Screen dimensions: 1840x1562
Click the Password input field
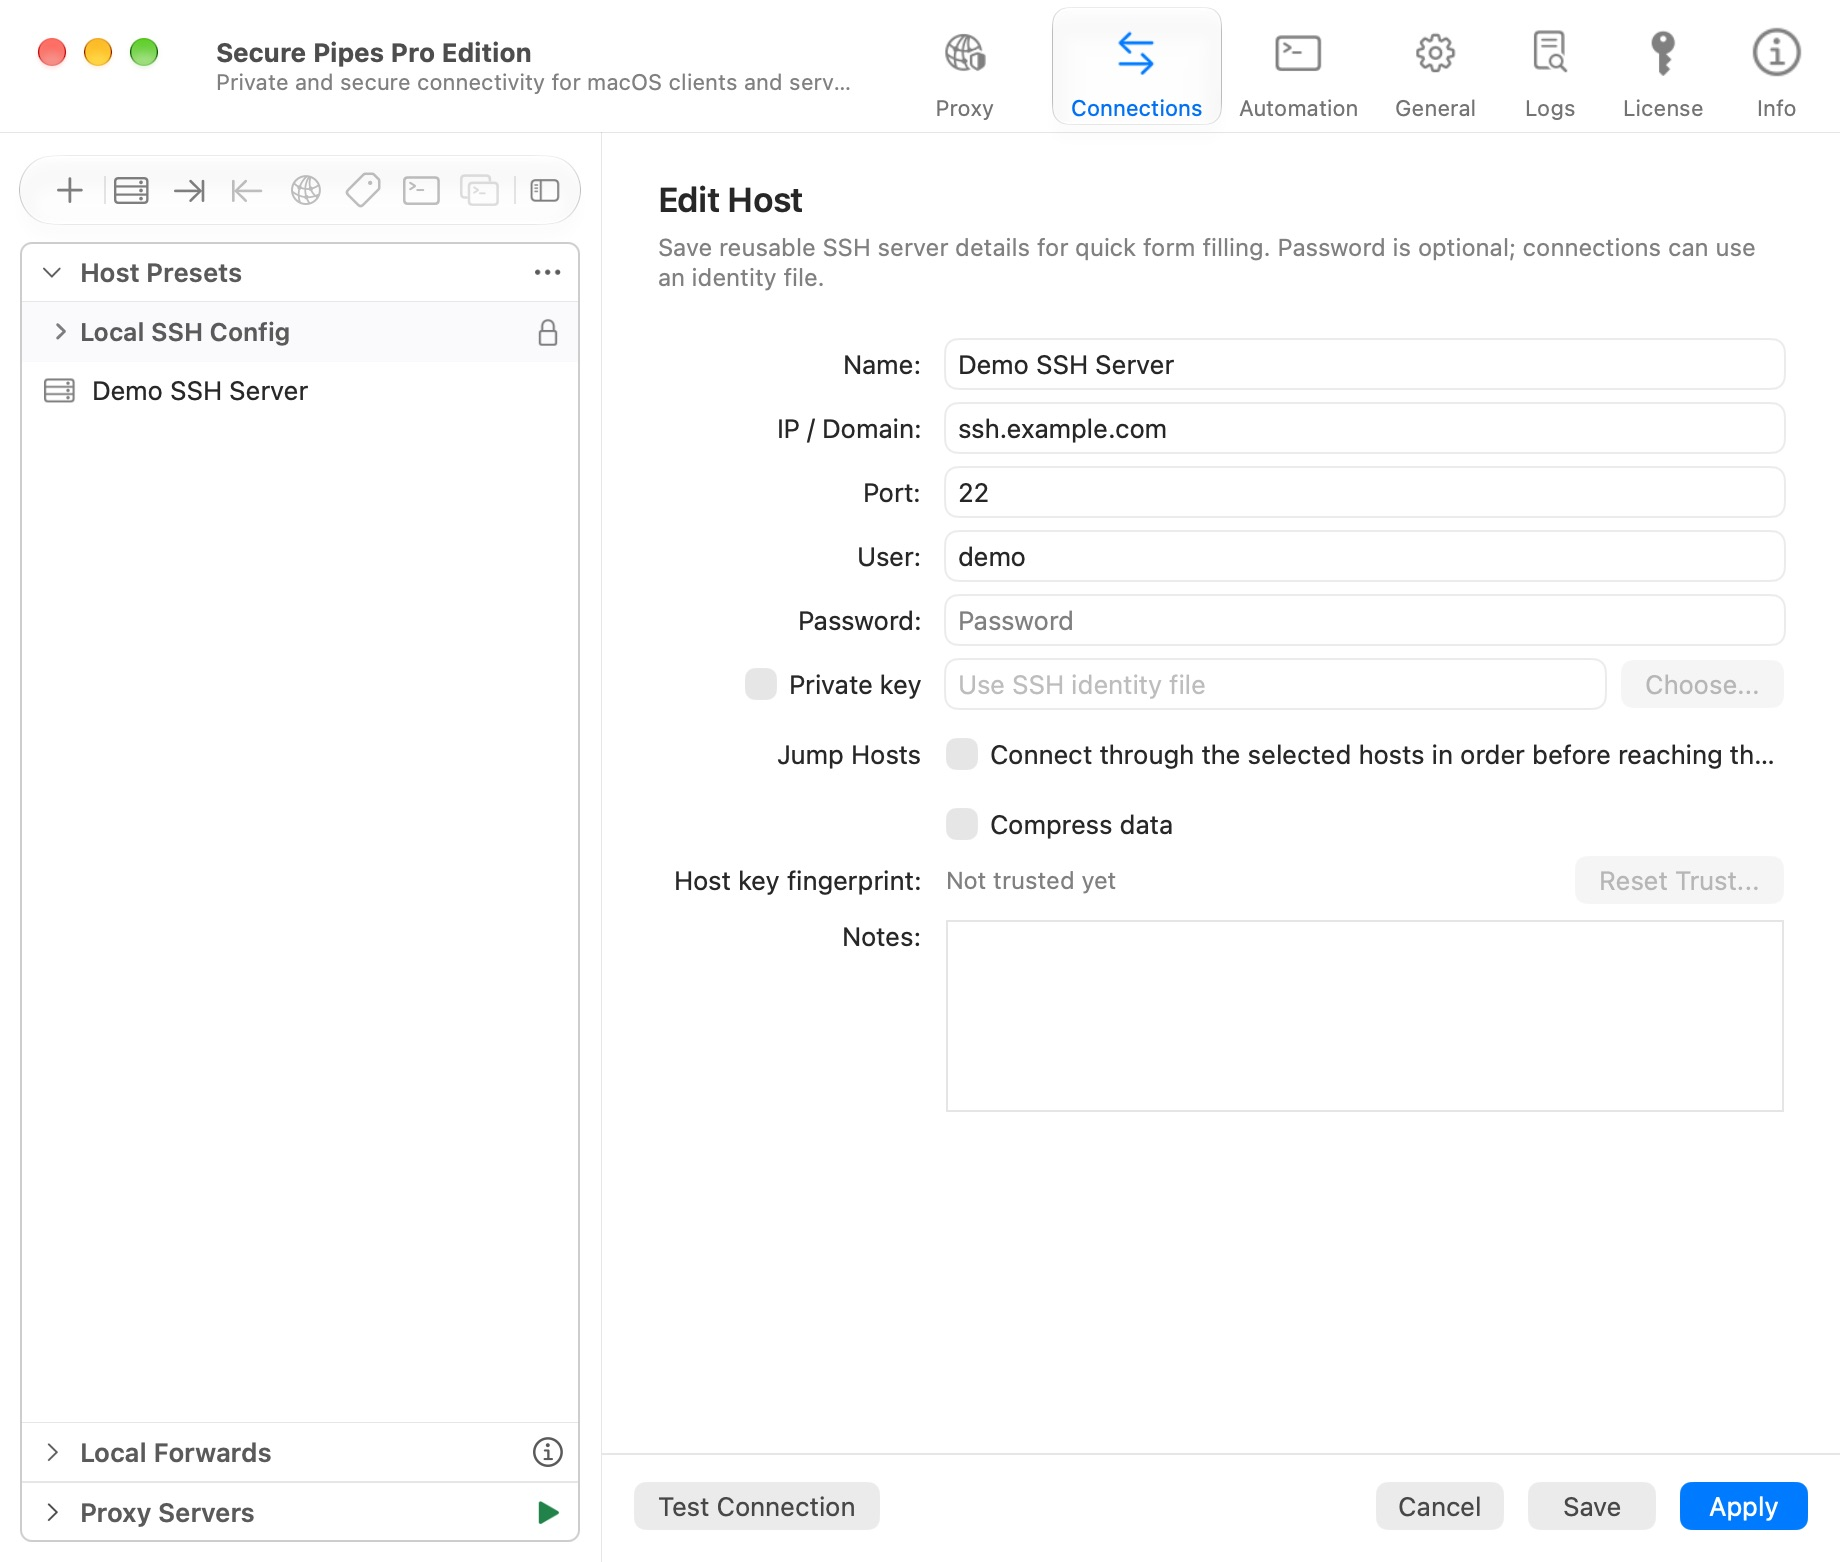click(1365, 620)
